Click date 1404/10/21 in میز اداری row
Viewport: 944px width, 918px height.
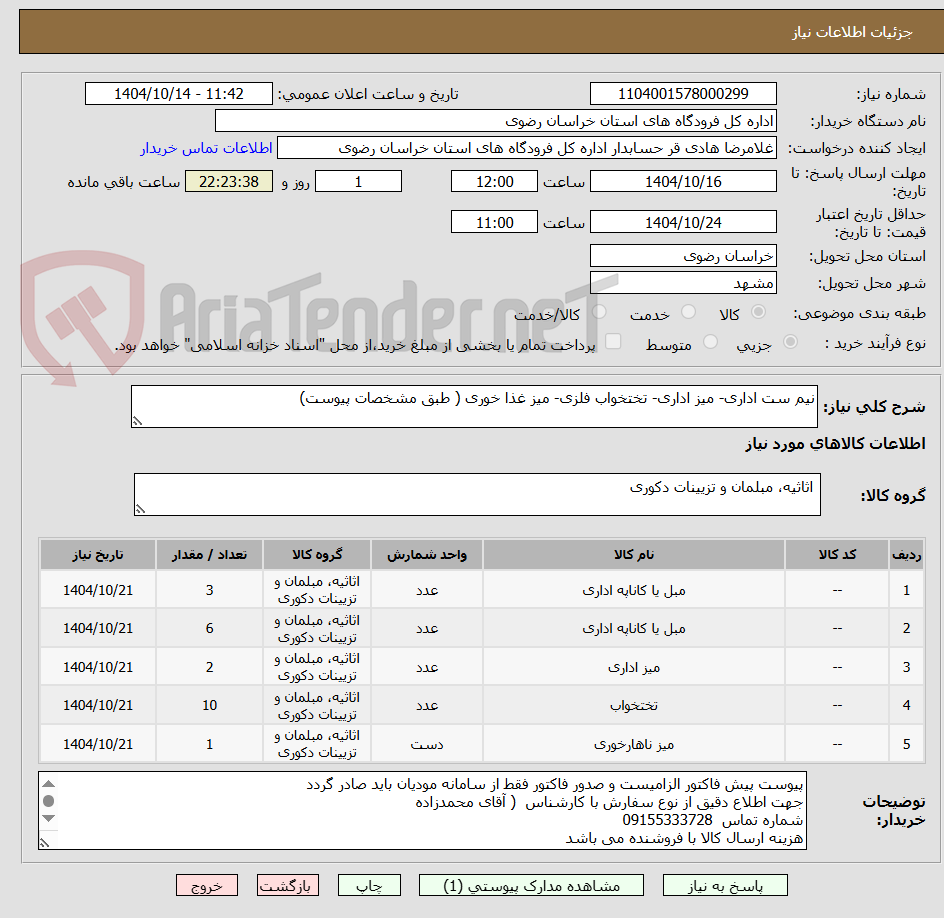point(98,667)
